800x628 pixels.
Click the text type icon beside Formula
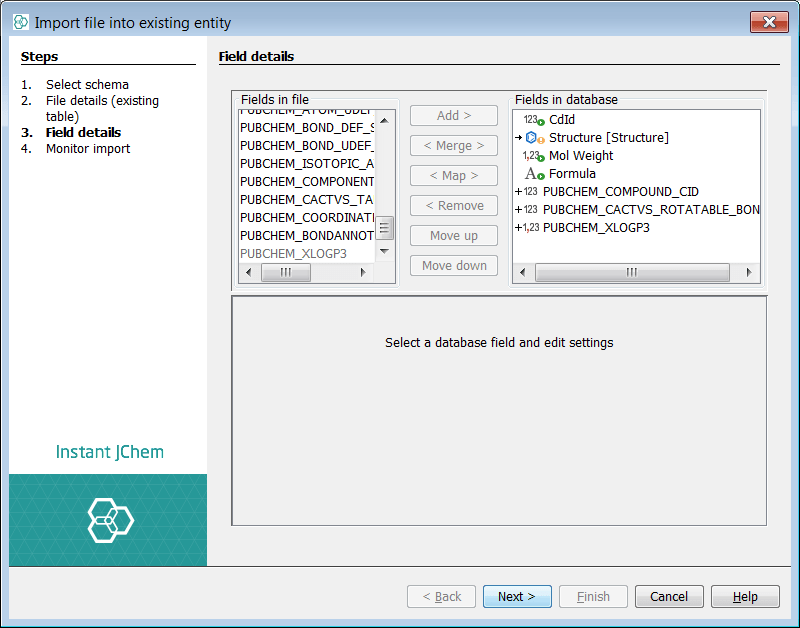point(528,173)
